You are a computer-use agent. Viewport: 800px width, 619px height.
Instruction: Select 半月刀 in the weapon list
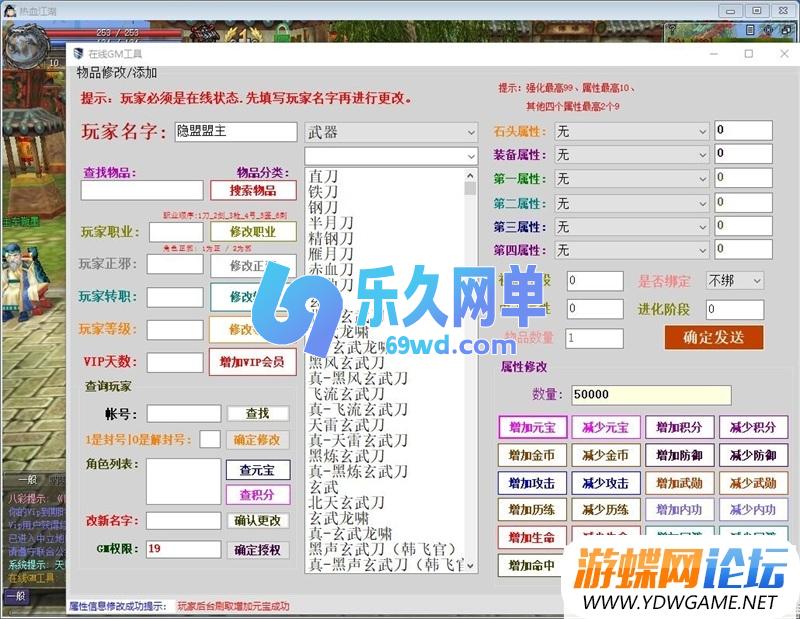click(331, 223)
